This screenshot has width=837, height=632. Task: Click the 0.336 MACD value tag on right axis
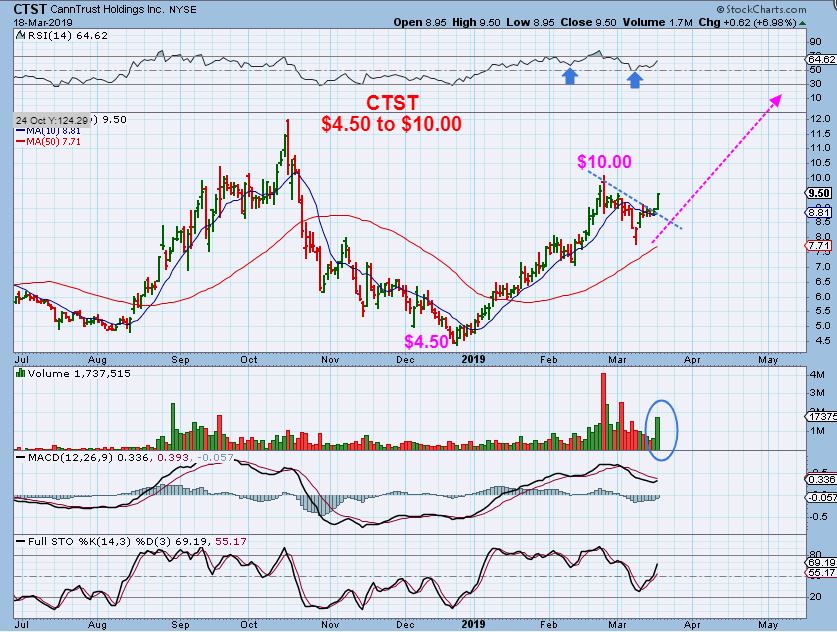822,479
